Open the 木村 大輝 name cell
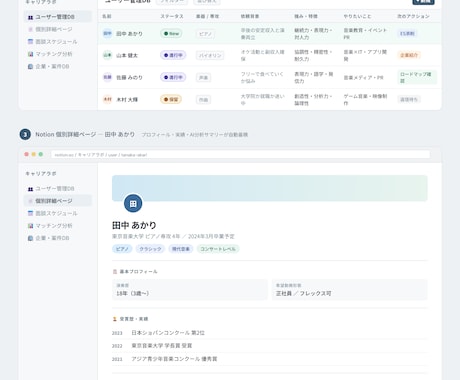The width and height of the screenshot is (460, 380). click(127, 99)
